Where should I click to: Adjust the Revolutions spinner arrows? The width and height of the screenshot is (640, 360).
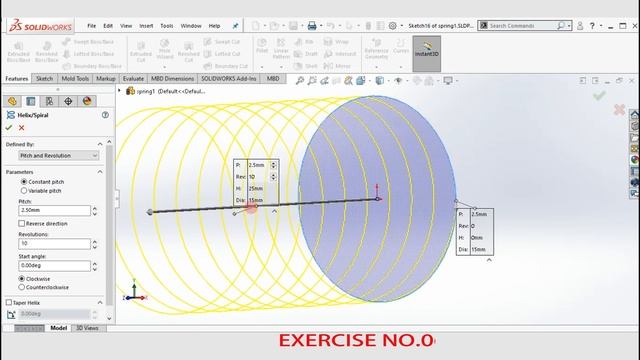point(95,244)
